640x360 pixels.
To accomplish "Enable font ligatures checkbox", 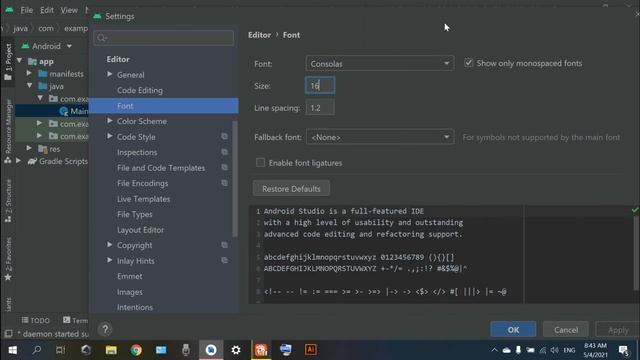I will point(260,162).
